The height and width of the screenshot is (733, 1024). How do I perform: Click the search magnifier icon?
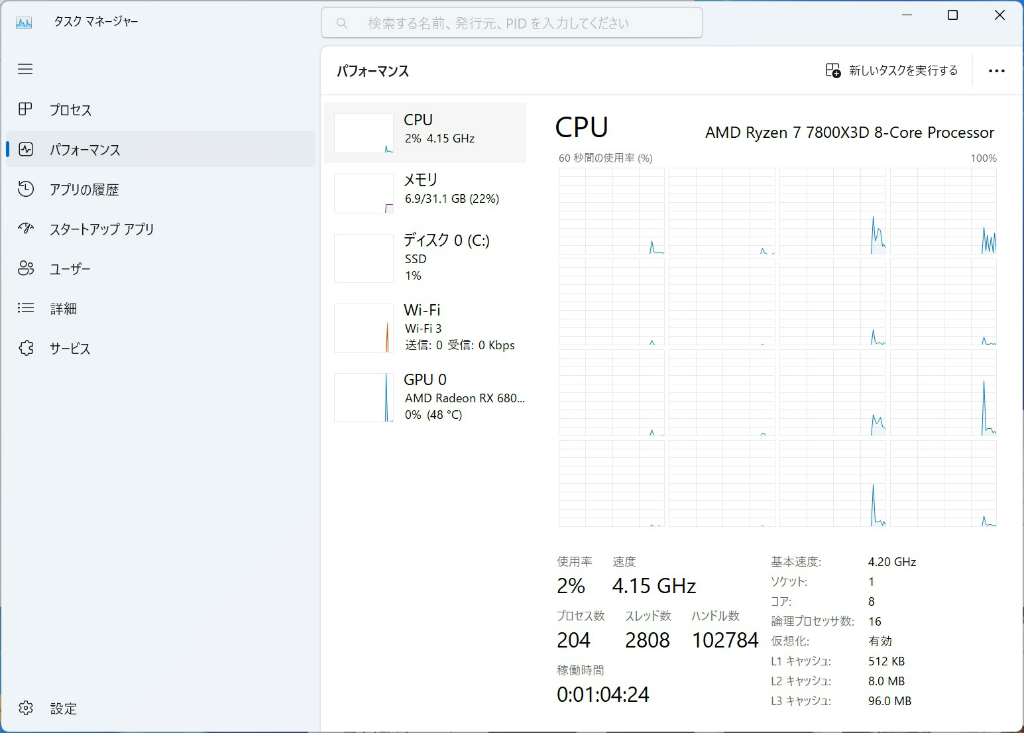[340, 21]
